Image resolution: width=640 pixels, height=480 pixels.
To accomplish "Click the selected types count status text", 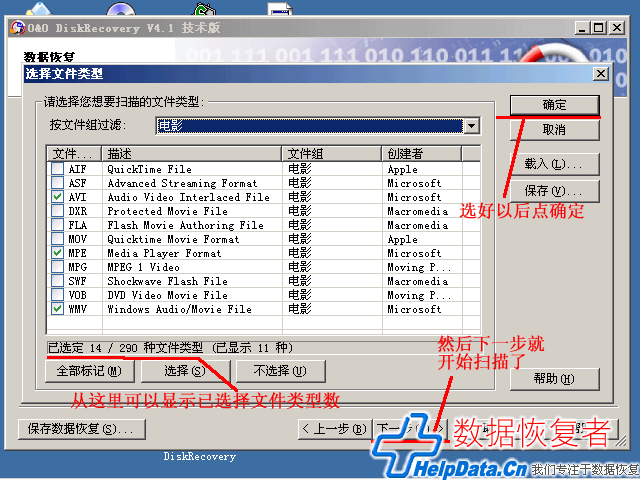I will (170, 348).
